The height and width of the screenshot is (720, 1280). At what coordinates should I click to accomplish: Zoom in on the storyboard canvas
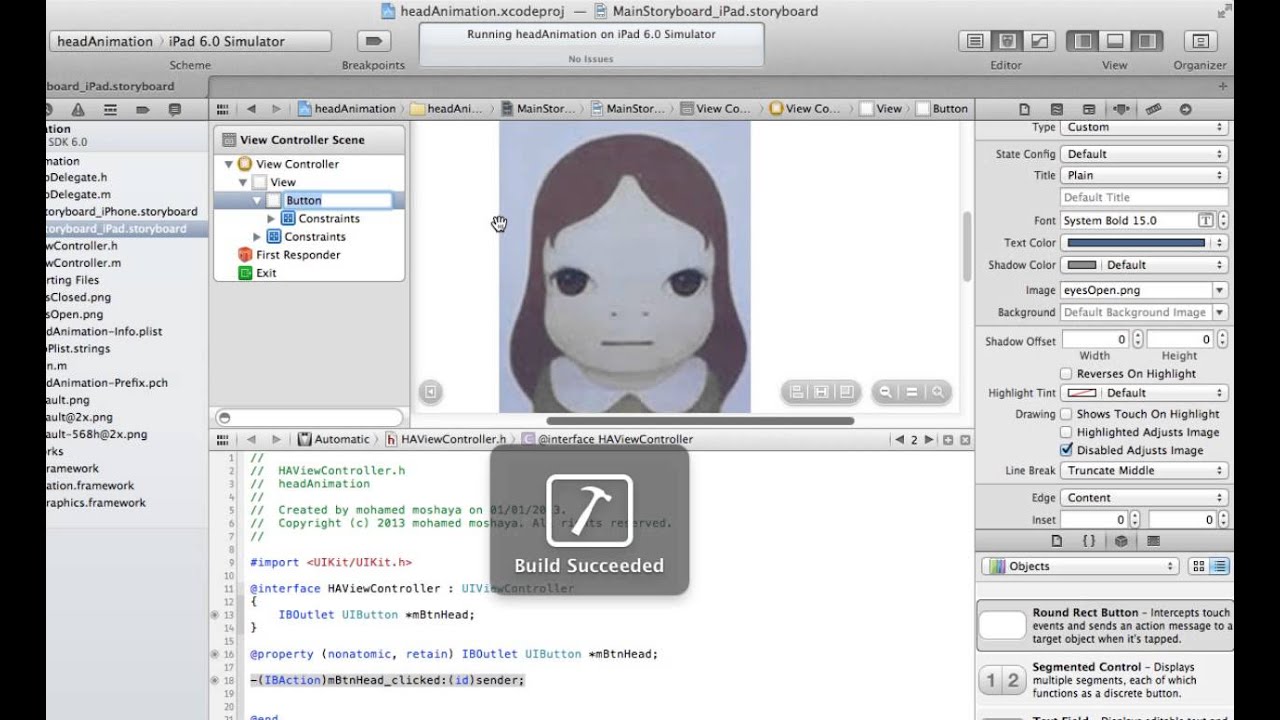938,393
